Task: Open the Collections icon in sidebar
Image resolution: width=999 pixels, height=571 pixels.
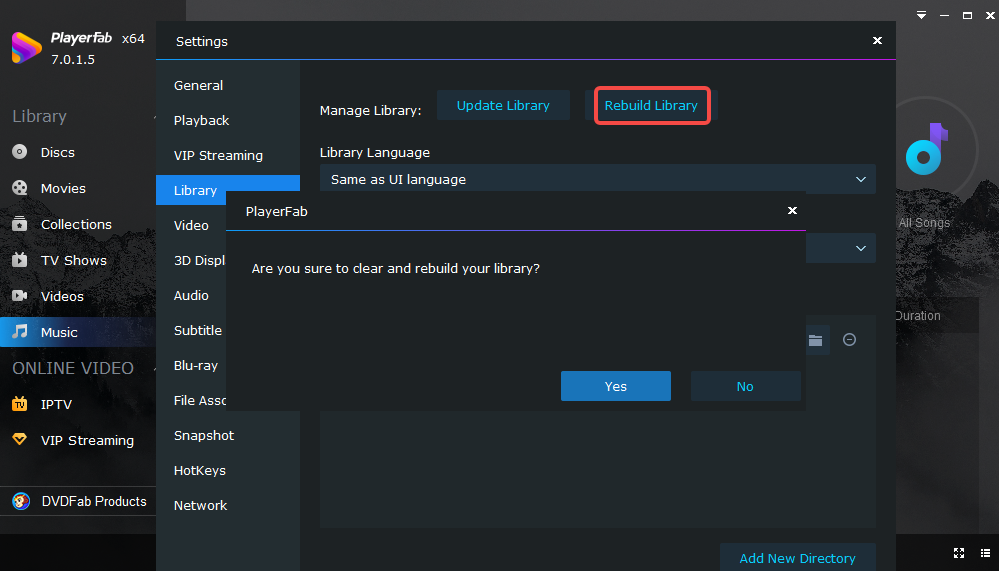Action: pyautogui.click(x=20, y=224)
